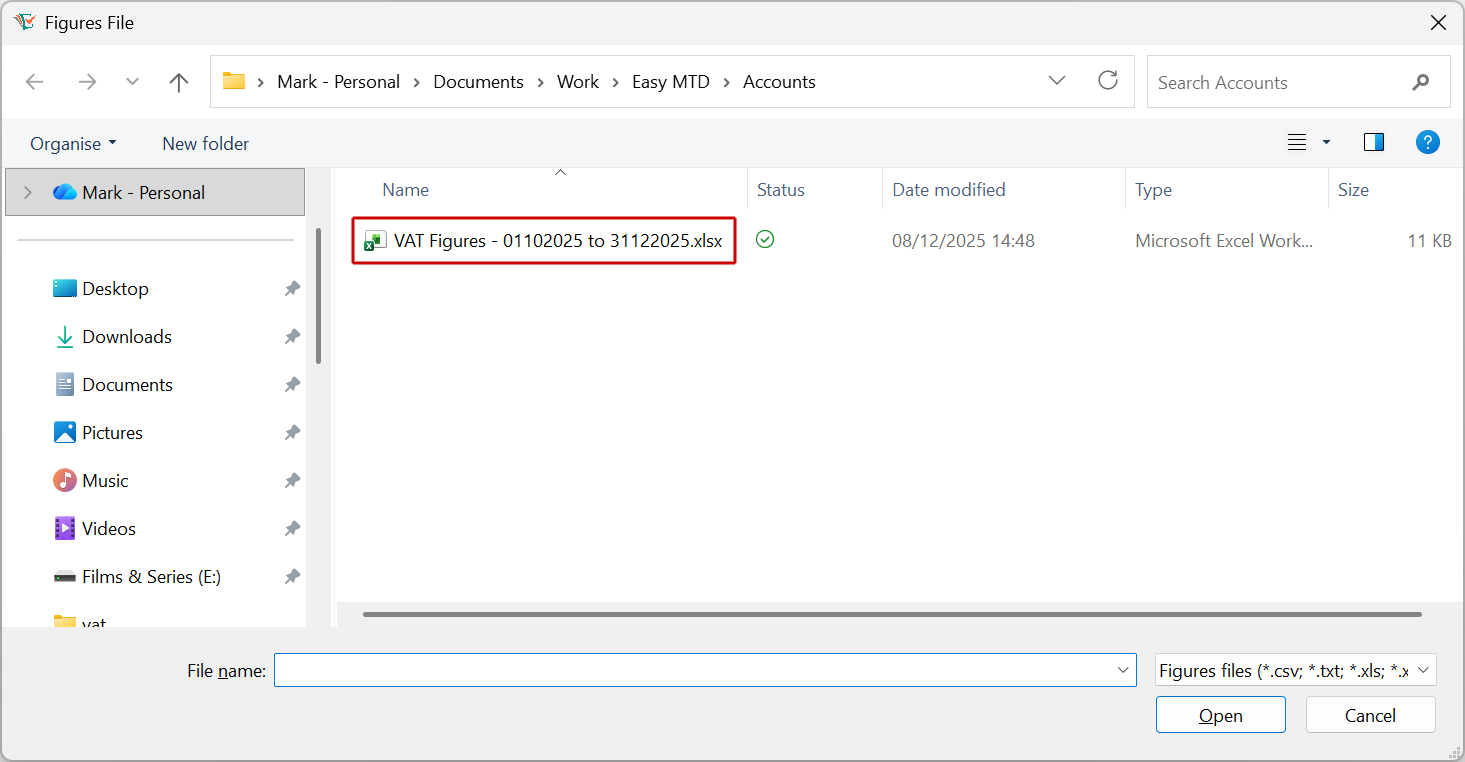This screenshot has width=1465, height=762.
Task: Click the Refresh icon in the address bar
Action: tap(1108, 81)
